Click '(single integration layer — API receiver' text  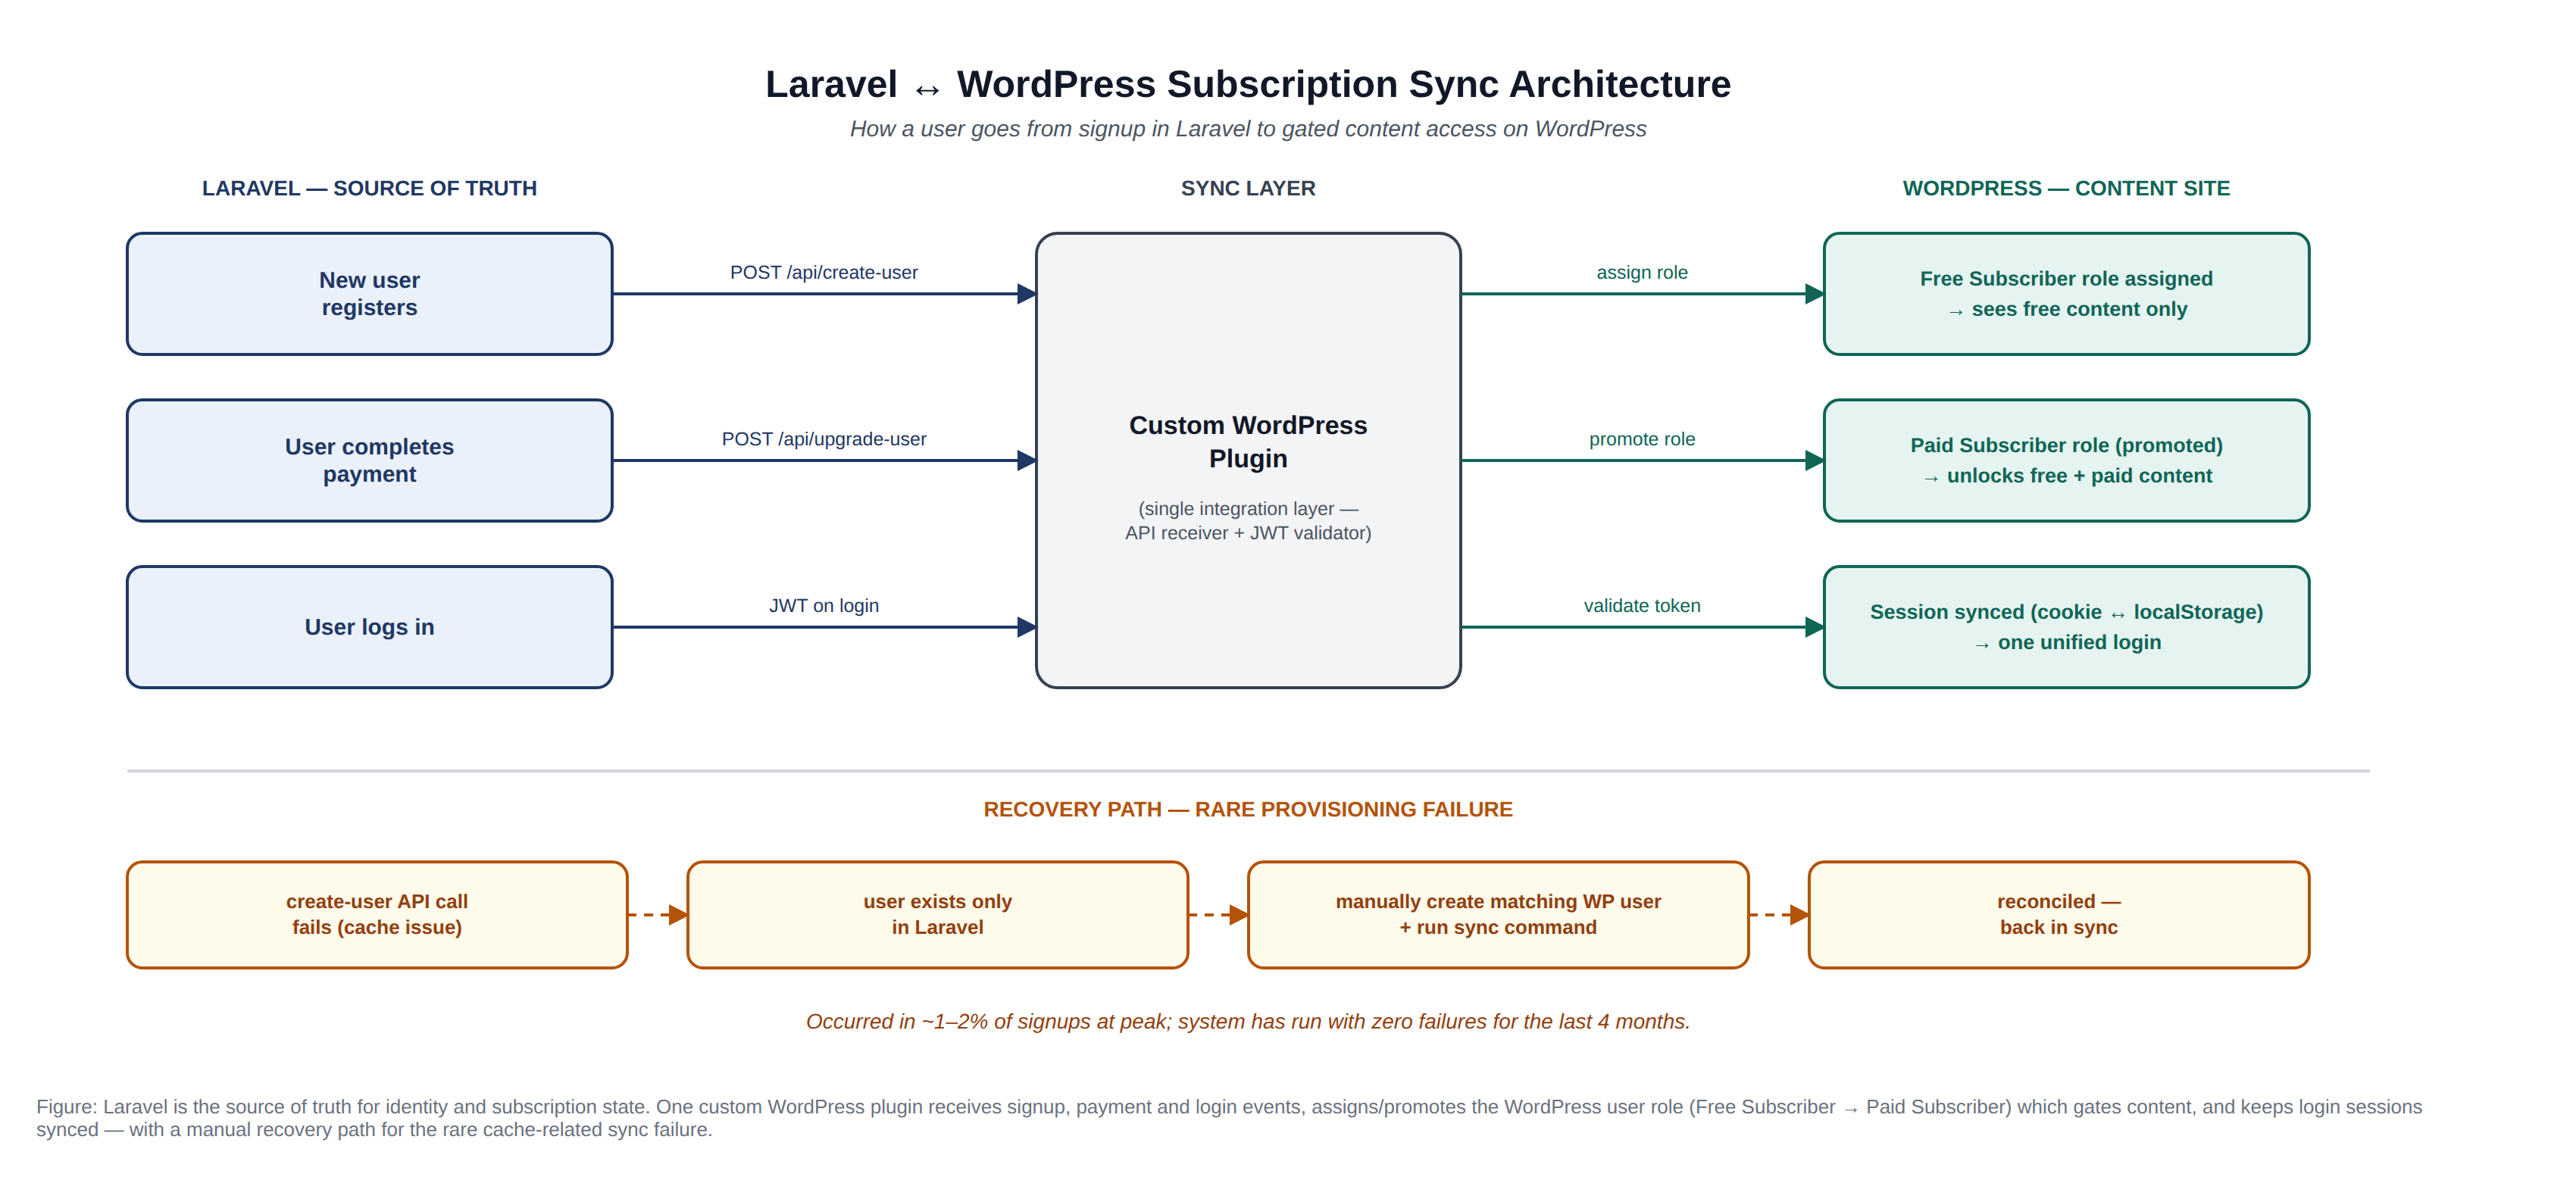click(1248, 520)
